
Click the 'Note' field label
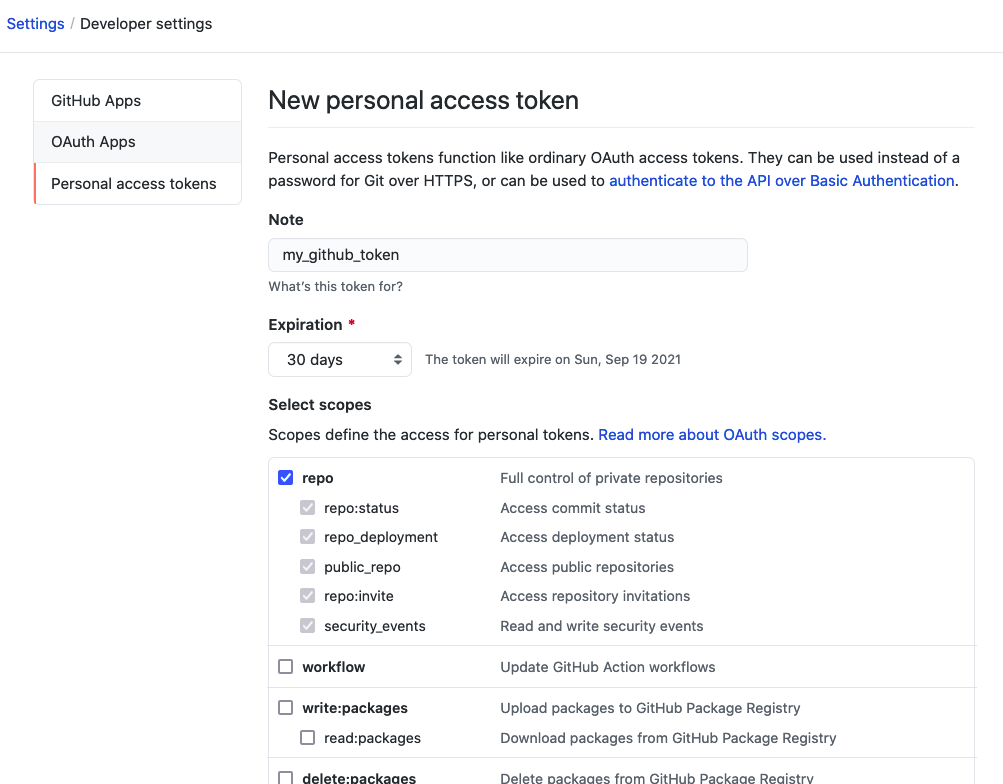pyautogui.click(x=286, y=220)
